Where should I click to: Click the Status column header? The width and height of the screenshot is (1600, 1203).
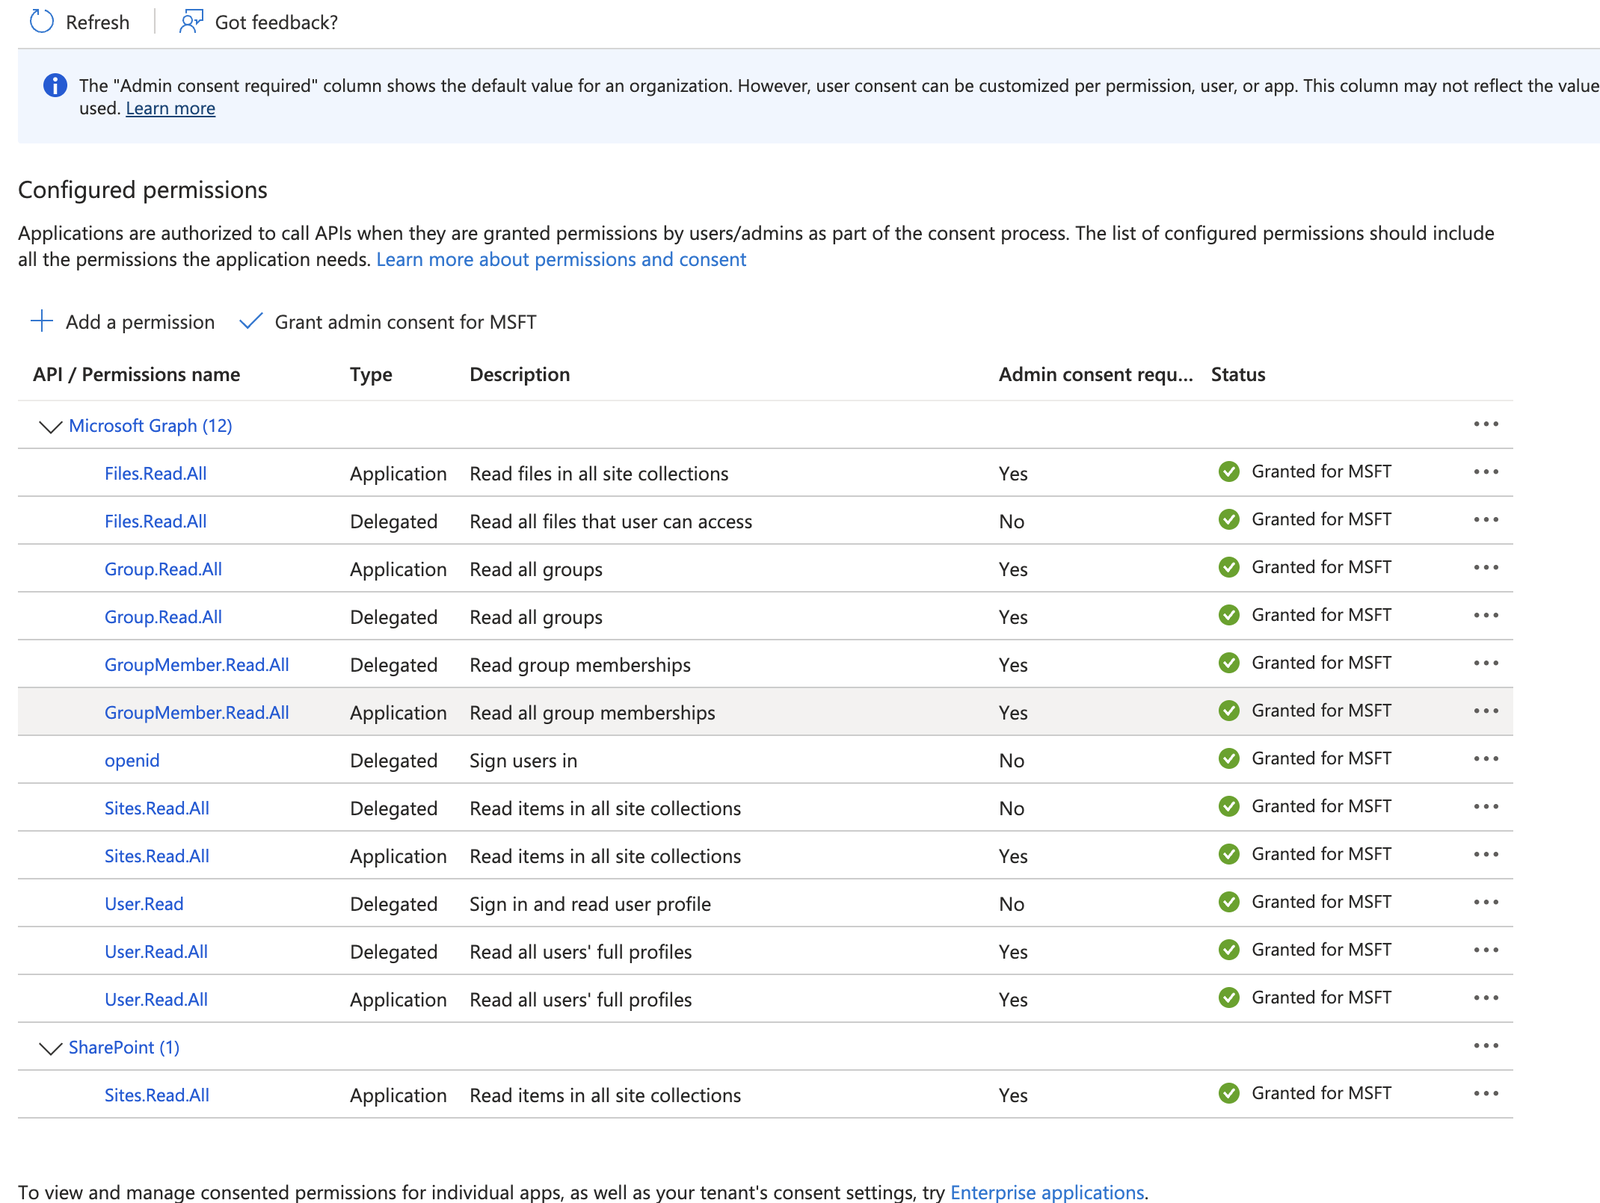(x=1238, y=374)
